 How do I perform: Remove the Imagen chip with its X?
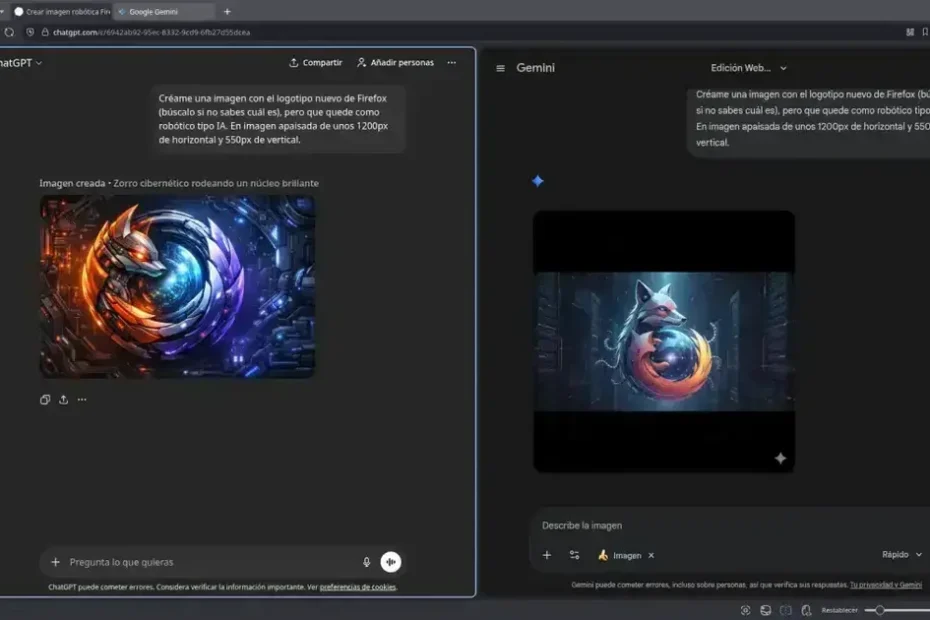(651, 555)
